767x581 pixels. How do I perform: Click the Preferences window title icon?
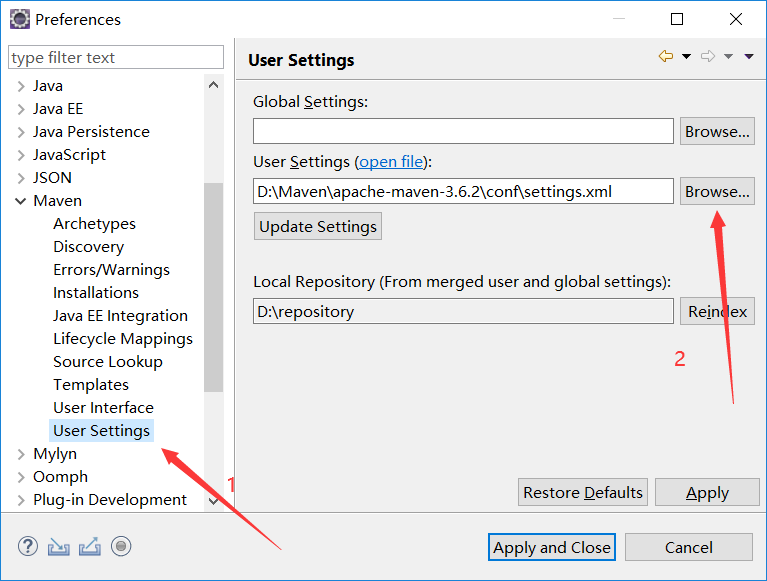[x=19, y=19]
